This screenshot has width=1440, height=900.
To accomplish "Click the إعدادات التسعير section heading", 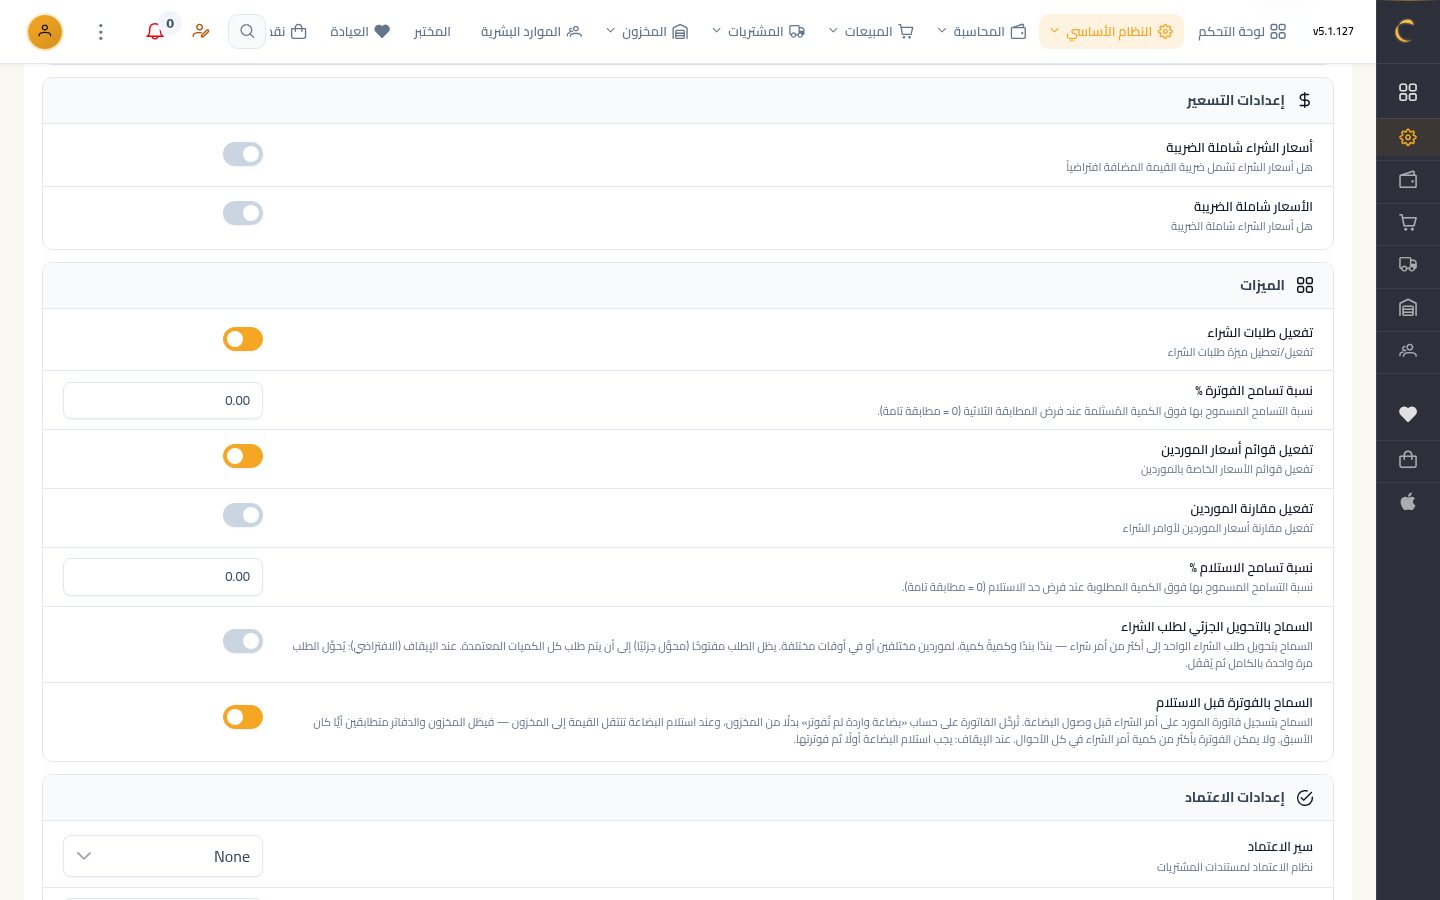I will click(1235, 100).
